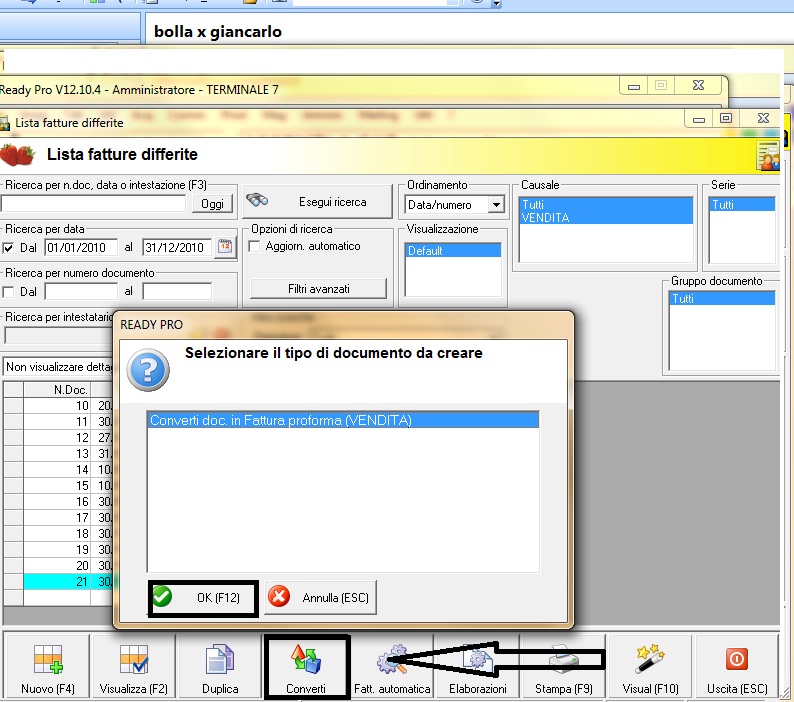The height and width of the screenshot is (702, 794).
Task: Click the Duplica document icon
Action: coord(220,659)
